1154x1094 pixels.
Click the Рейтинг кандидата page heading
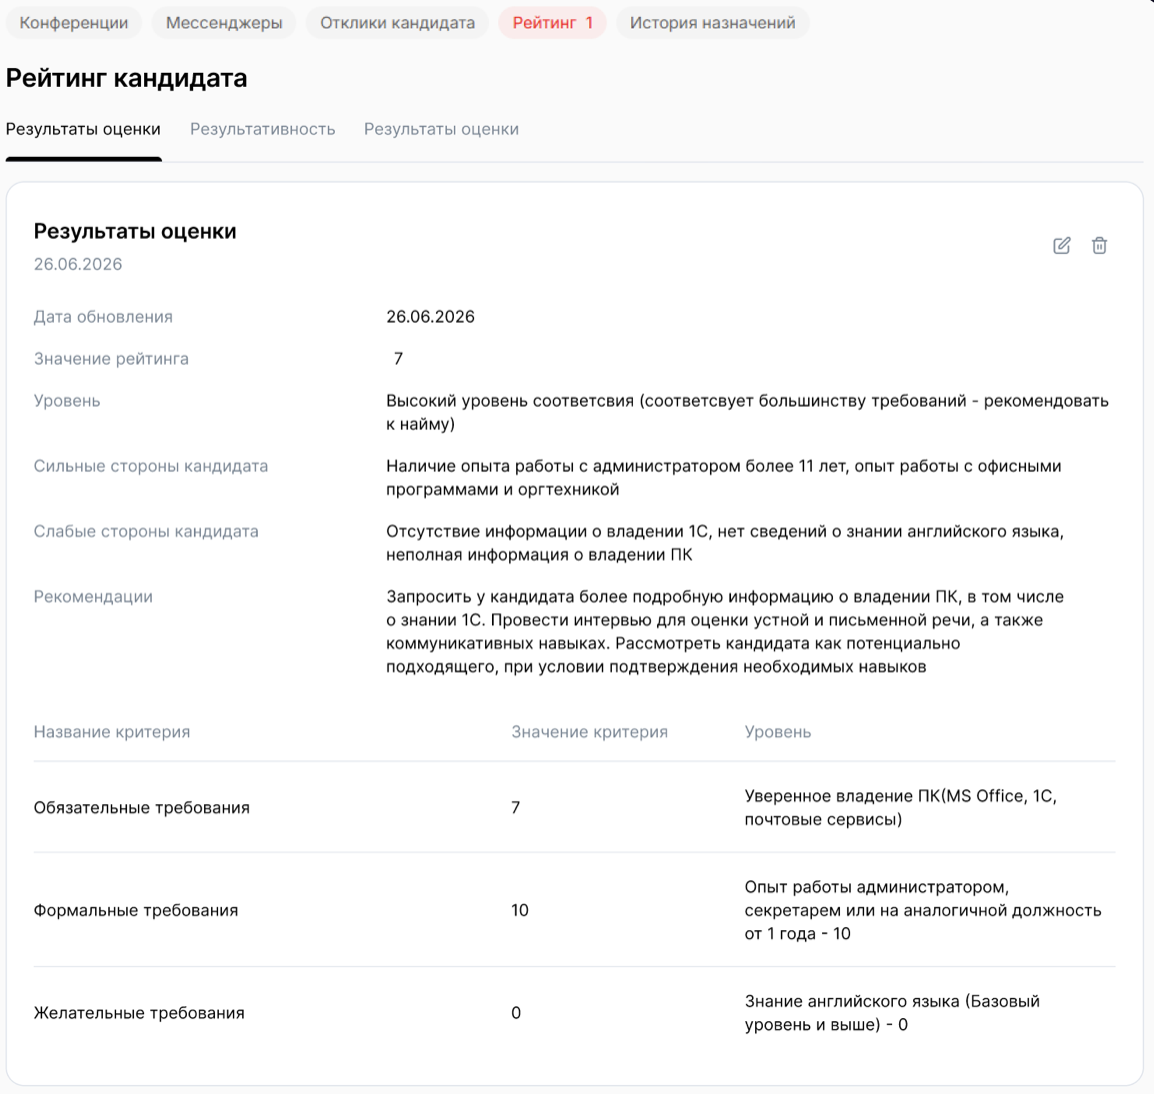click(127, 78)
